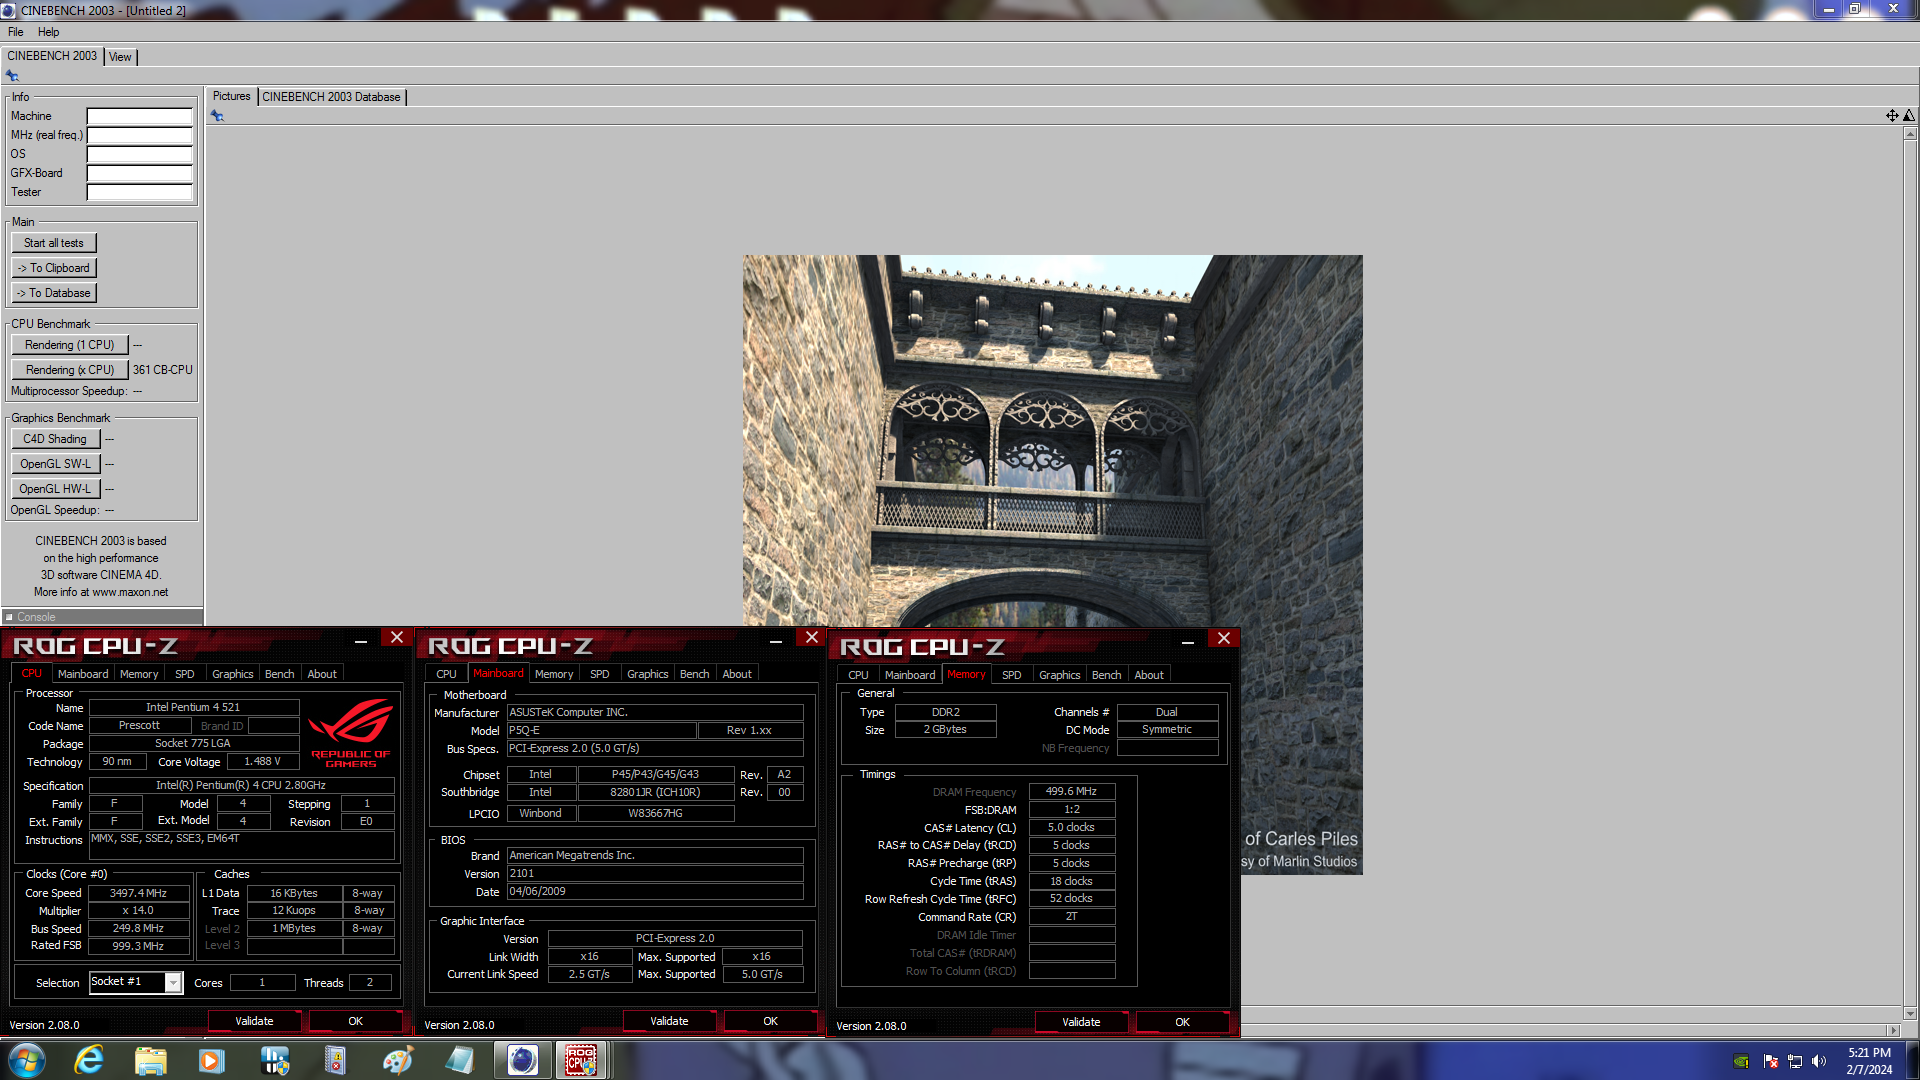Open the volume speaker tray icon
1920x1080 pixels.
1819,1061
